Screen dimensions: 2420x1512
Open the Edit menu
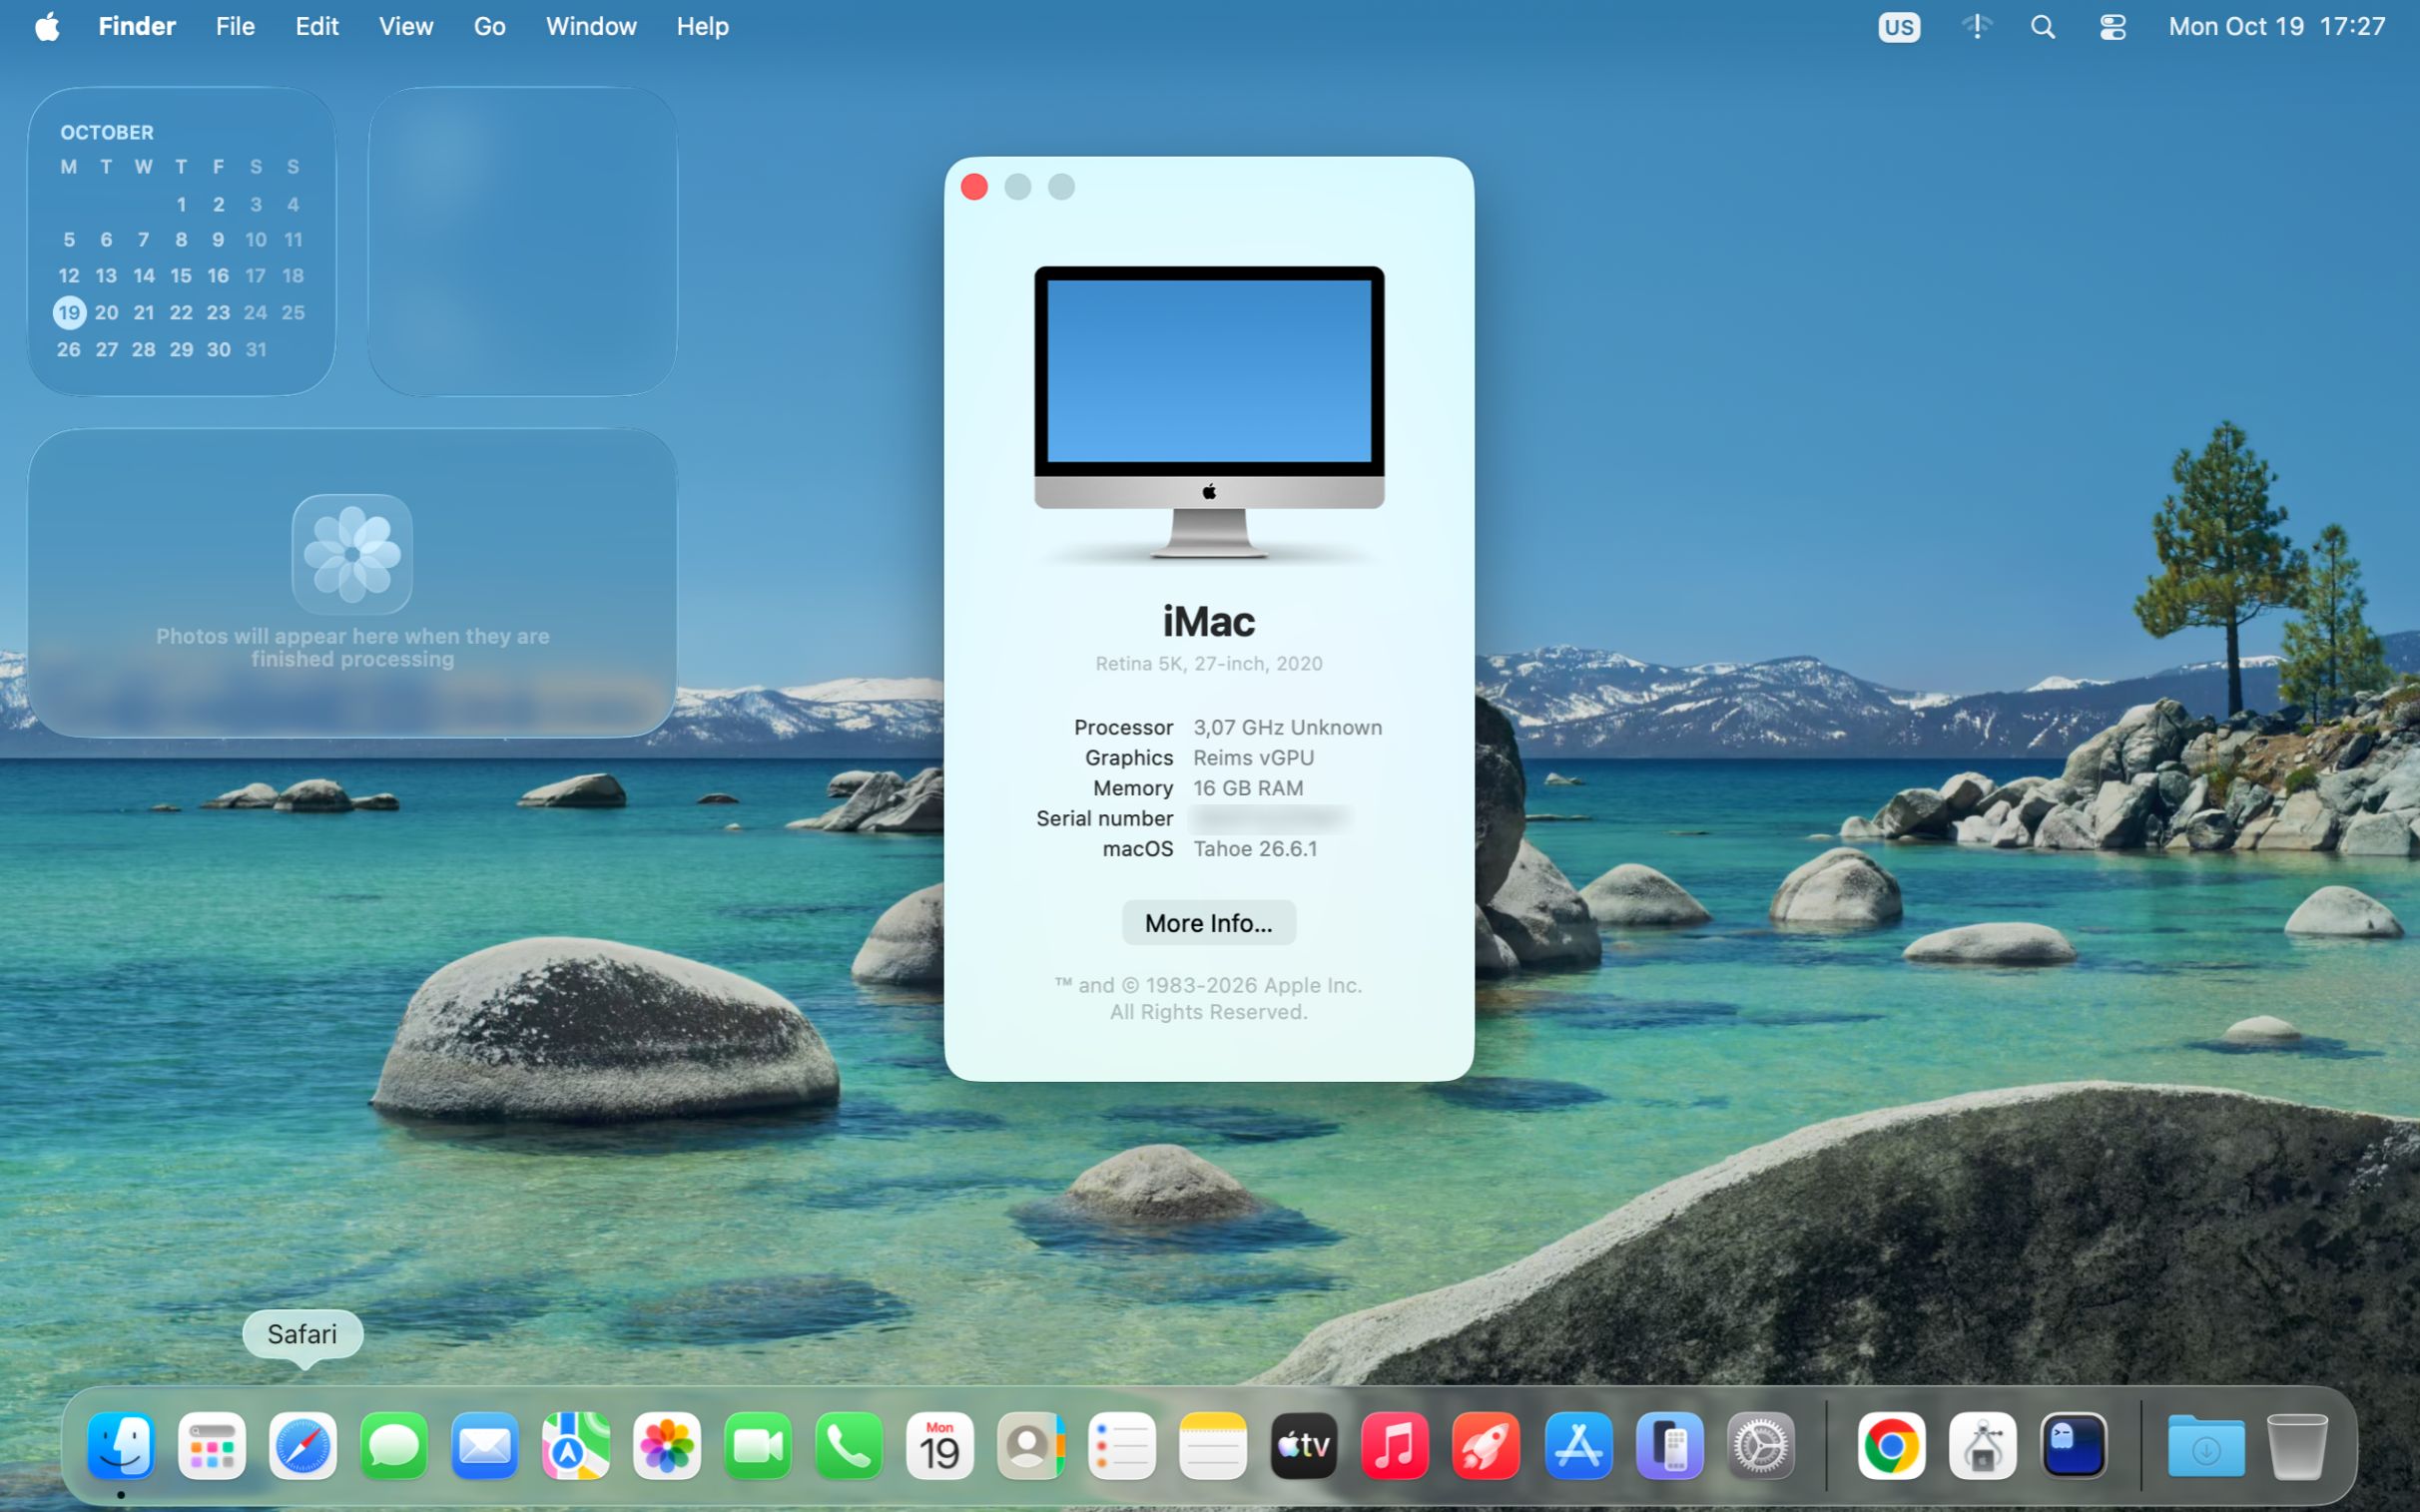click(x=317, y=27)
